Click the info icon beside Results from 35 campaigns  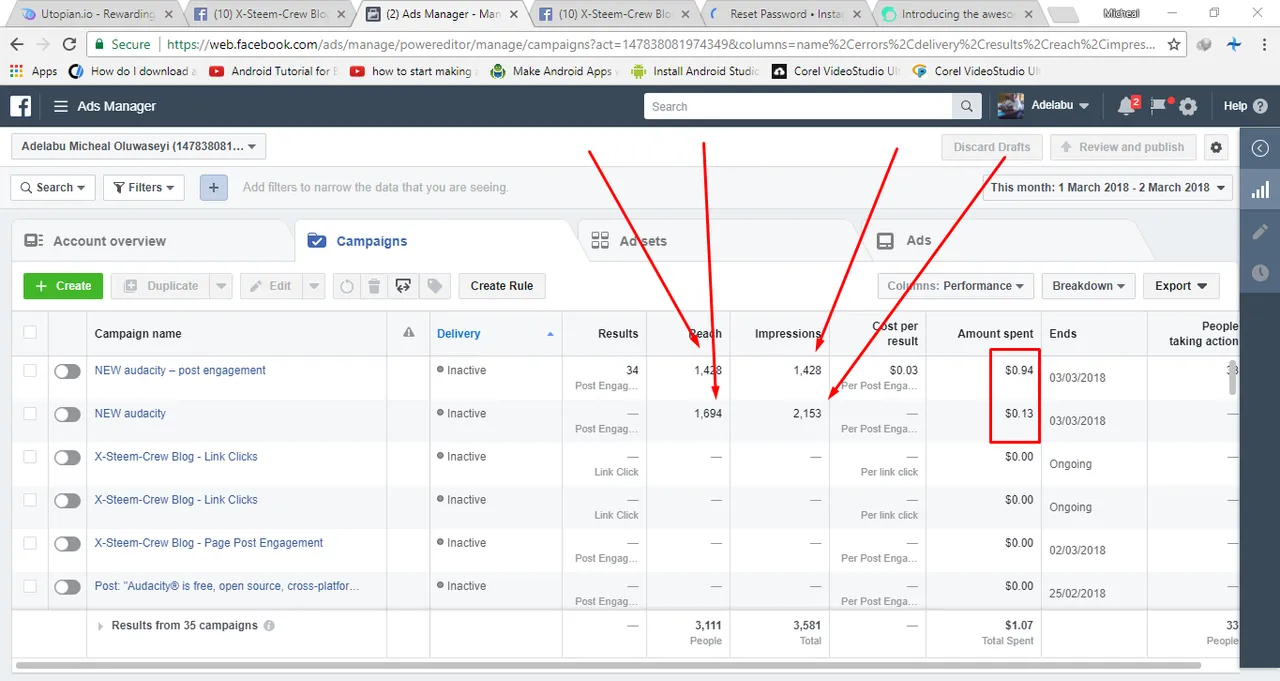(x=269, y=626)
